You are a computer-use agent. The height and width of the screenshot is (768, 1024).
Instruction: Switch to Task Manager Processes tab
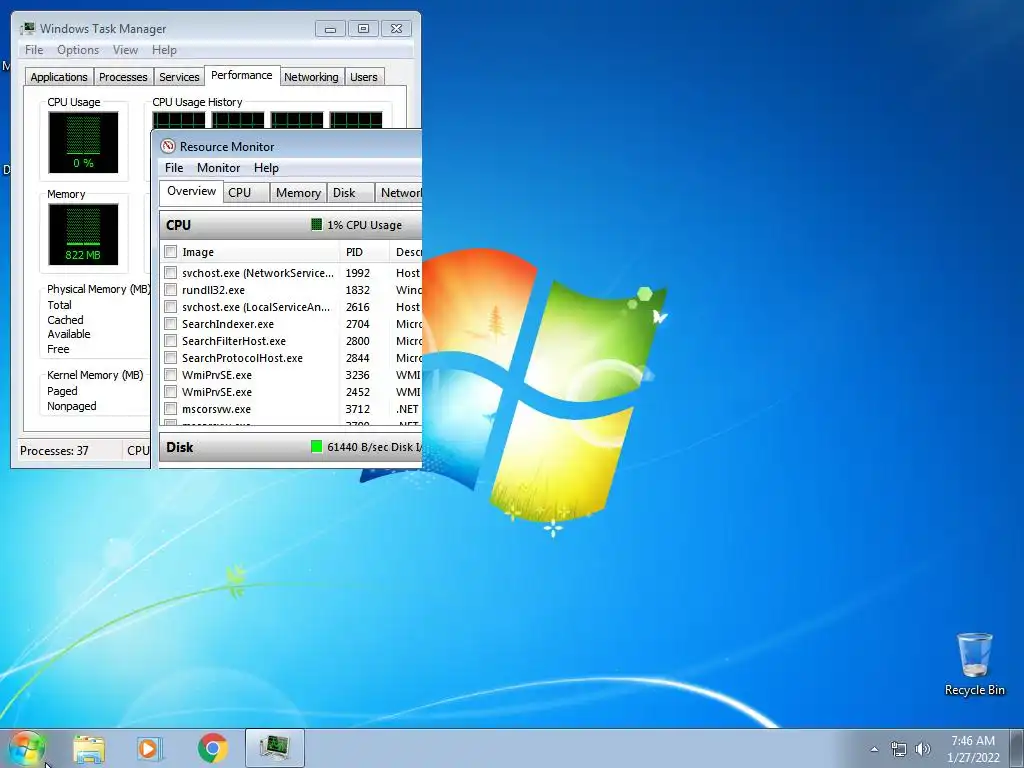pos(123,77)
